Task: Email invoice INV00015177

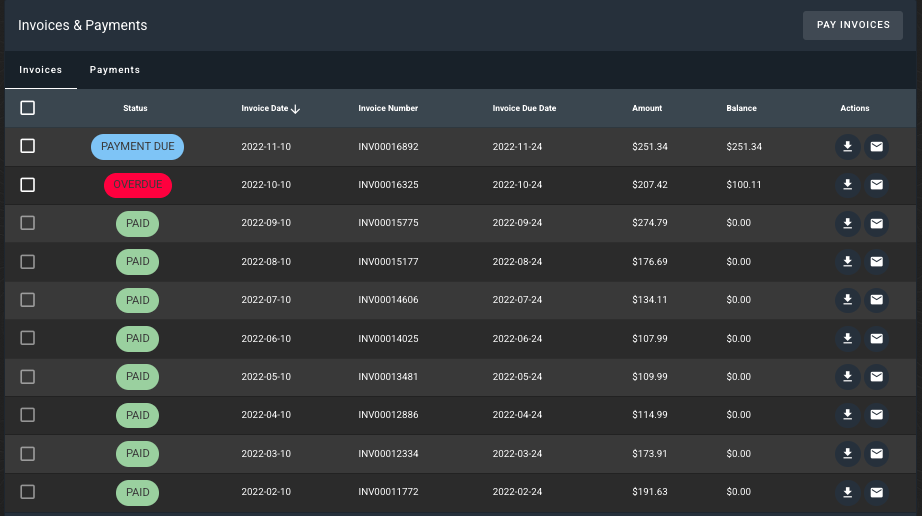Action: (876, 262)
